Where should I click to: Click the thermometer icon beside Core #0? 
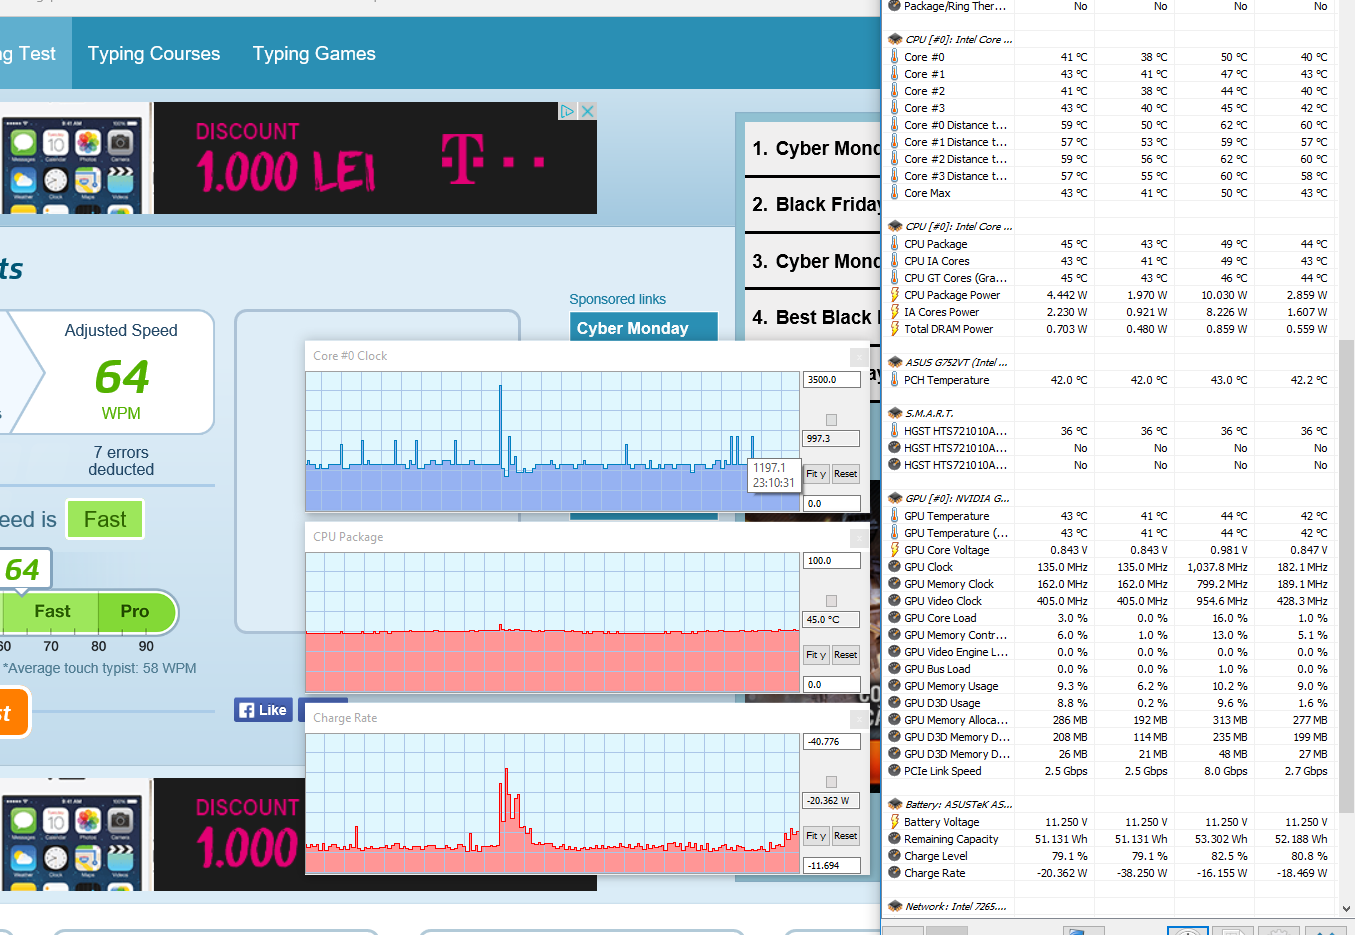tap(894, 57)
